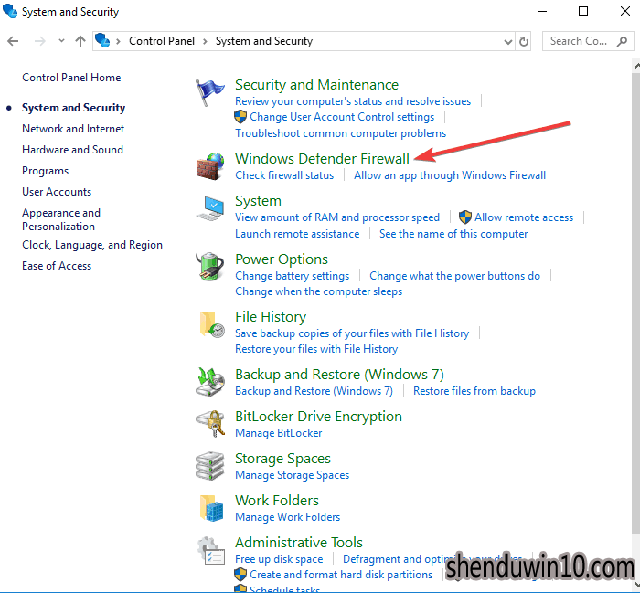Open User Accounts category

point(57,192)
